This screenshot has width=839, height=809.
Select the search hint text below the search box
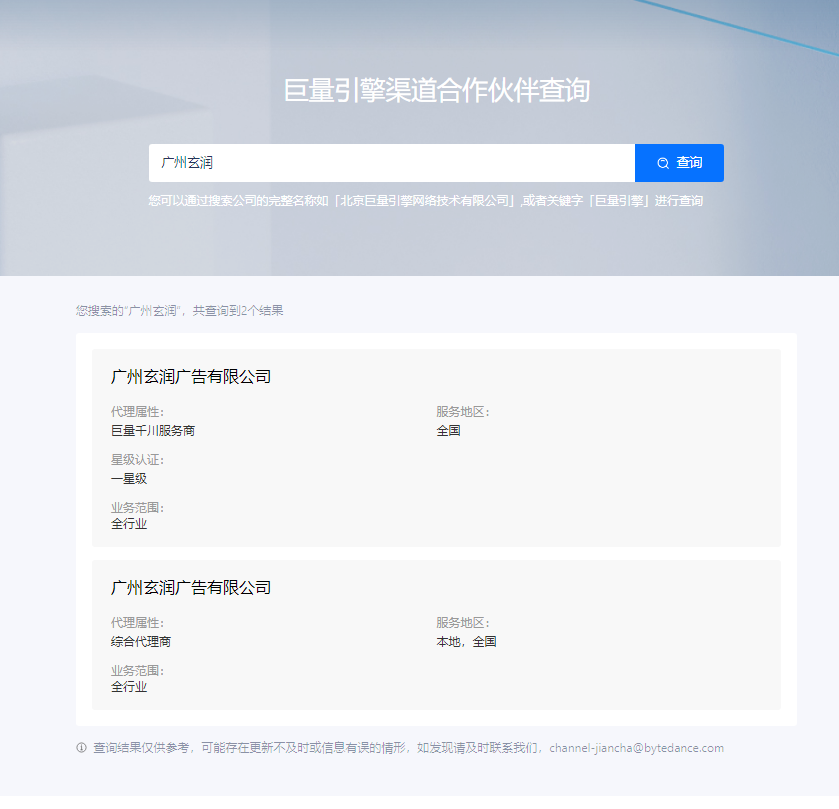point(426,201)
